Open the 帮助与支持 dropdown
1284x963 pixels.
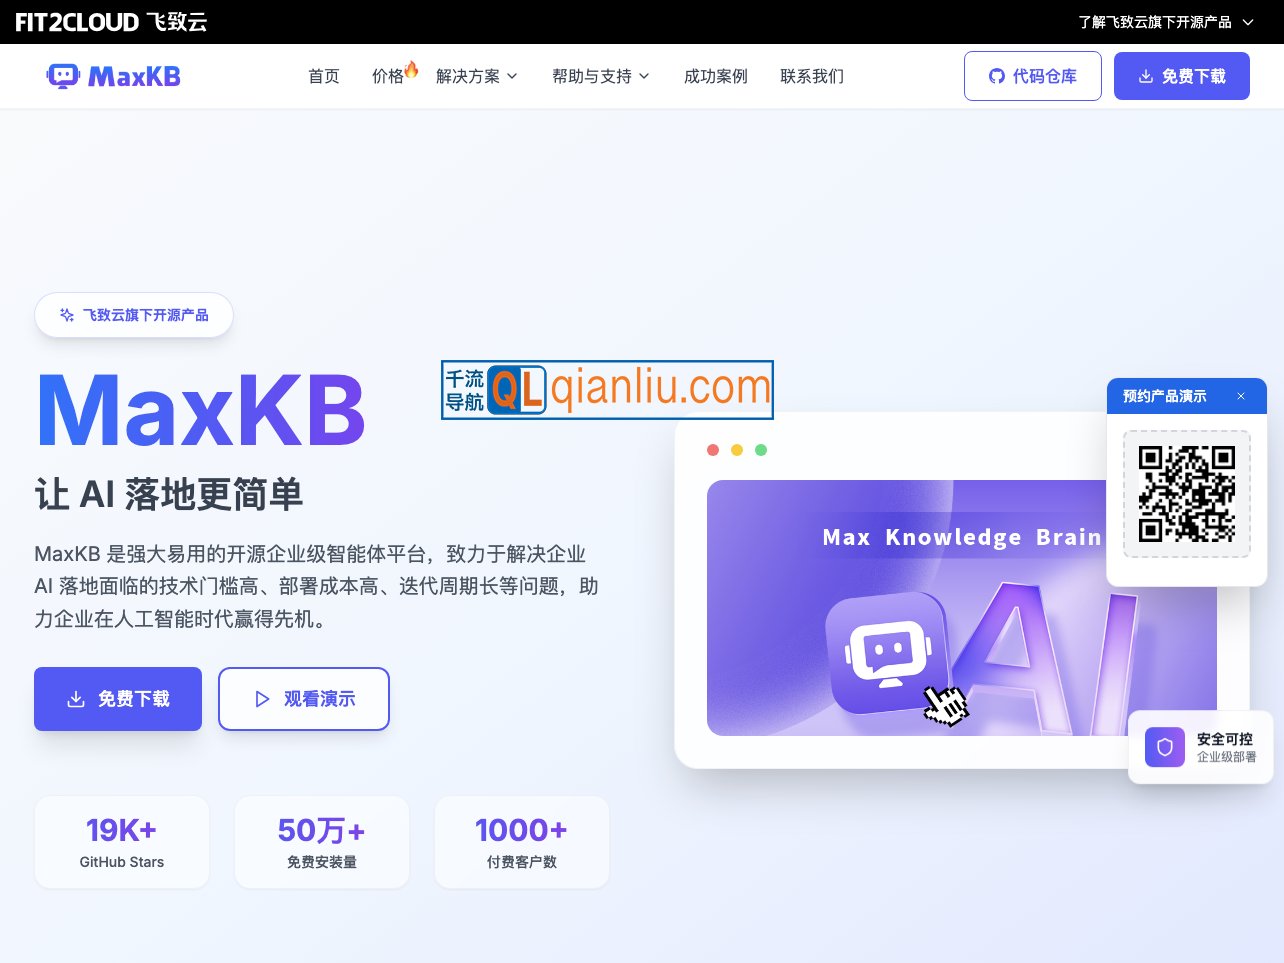click(x=600, y=76)
